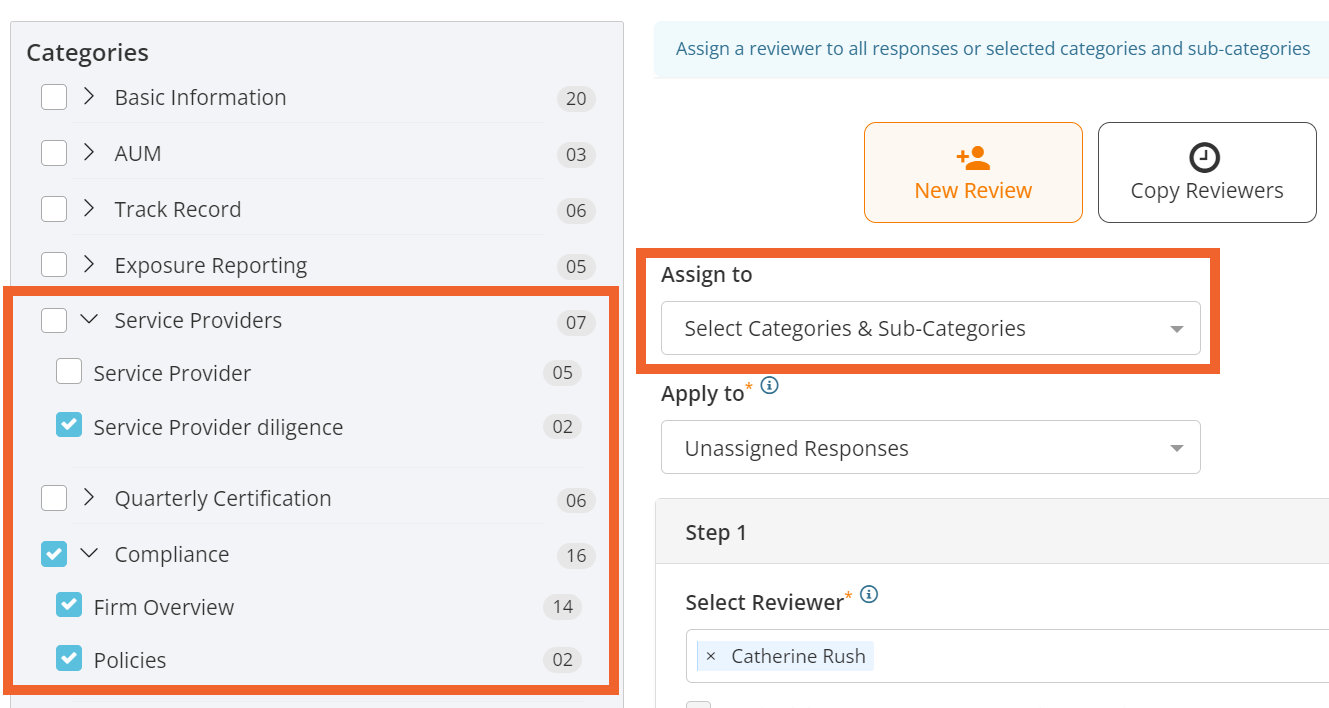This screenshot has width=1329, height=708.
Task: Click the Policies label
Action: coord(130,660)
